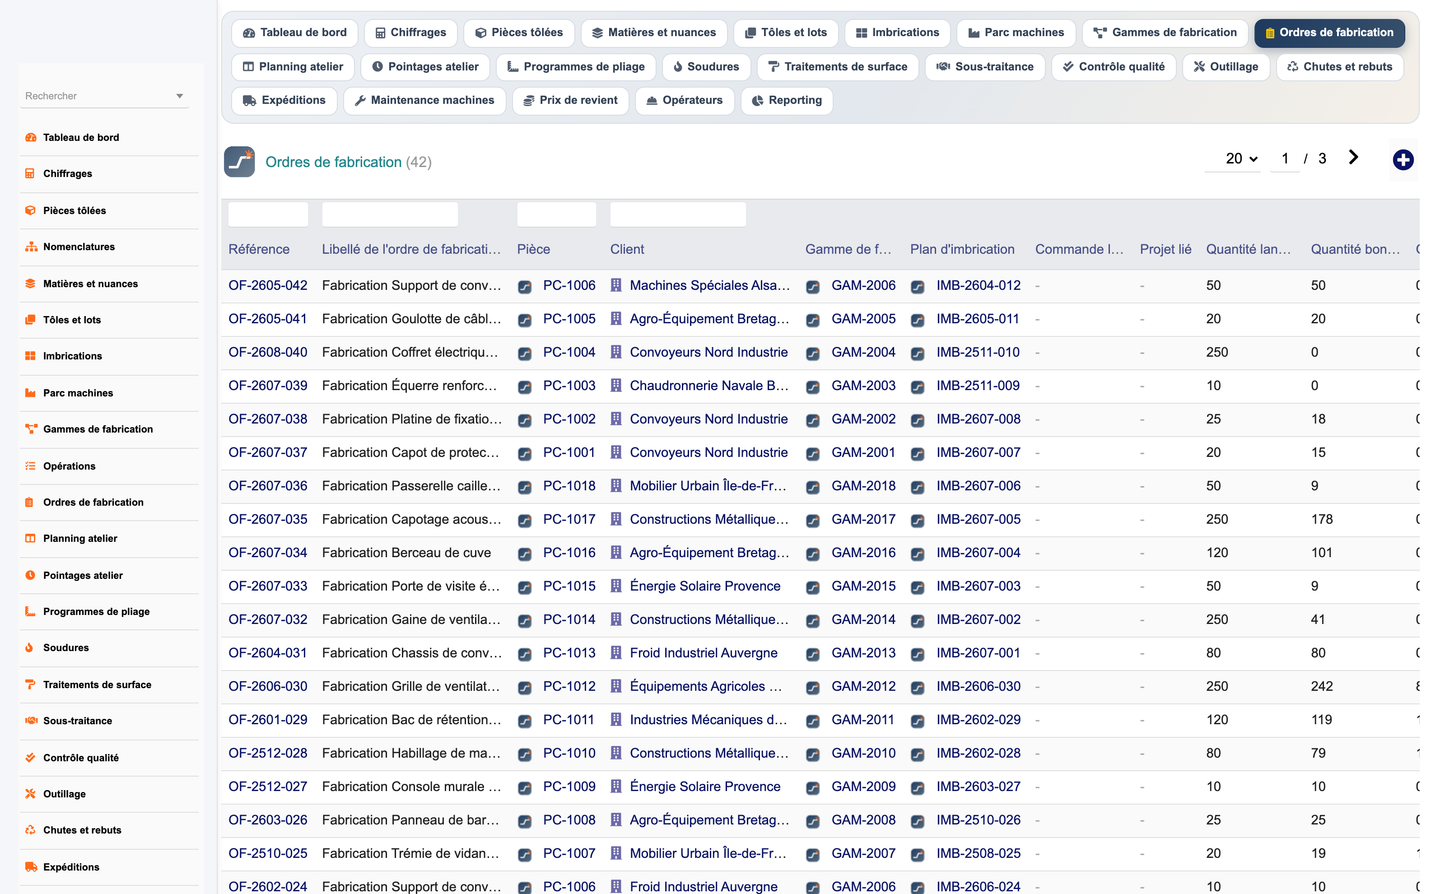Open Soudures in the sidebar
Screen dimensions: 1445x894
click(x=66, y=648)
